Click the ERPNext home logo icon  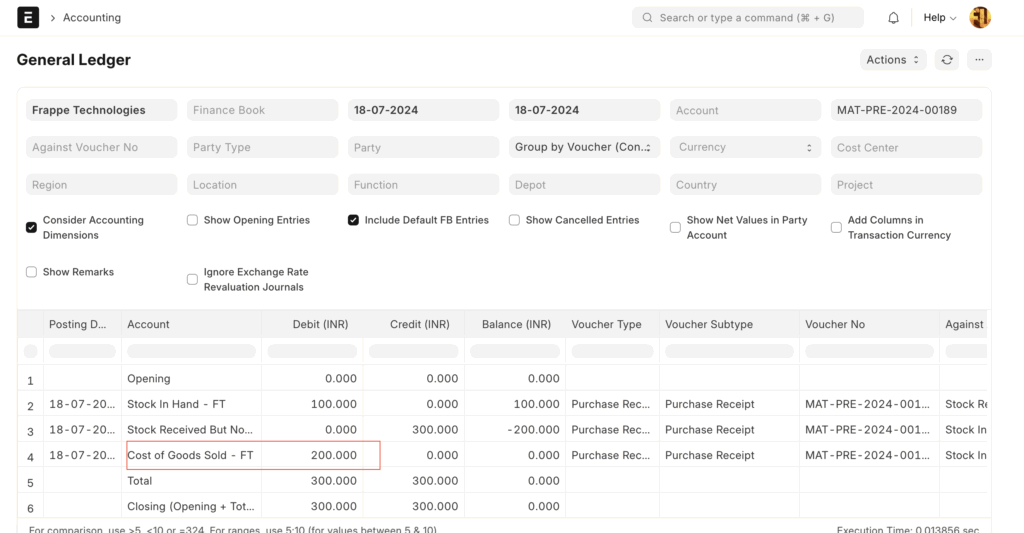click(28, 17)
